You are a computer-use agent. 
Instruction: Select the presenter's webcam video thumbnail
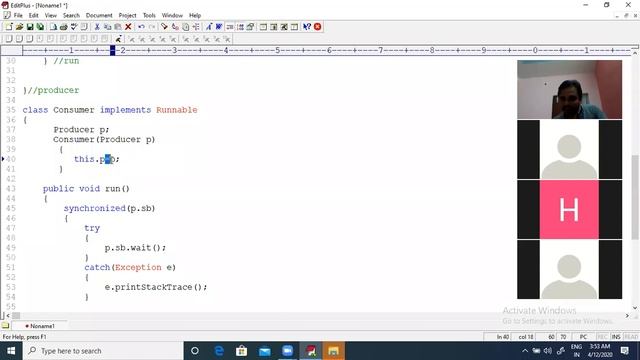pos(569,89)
